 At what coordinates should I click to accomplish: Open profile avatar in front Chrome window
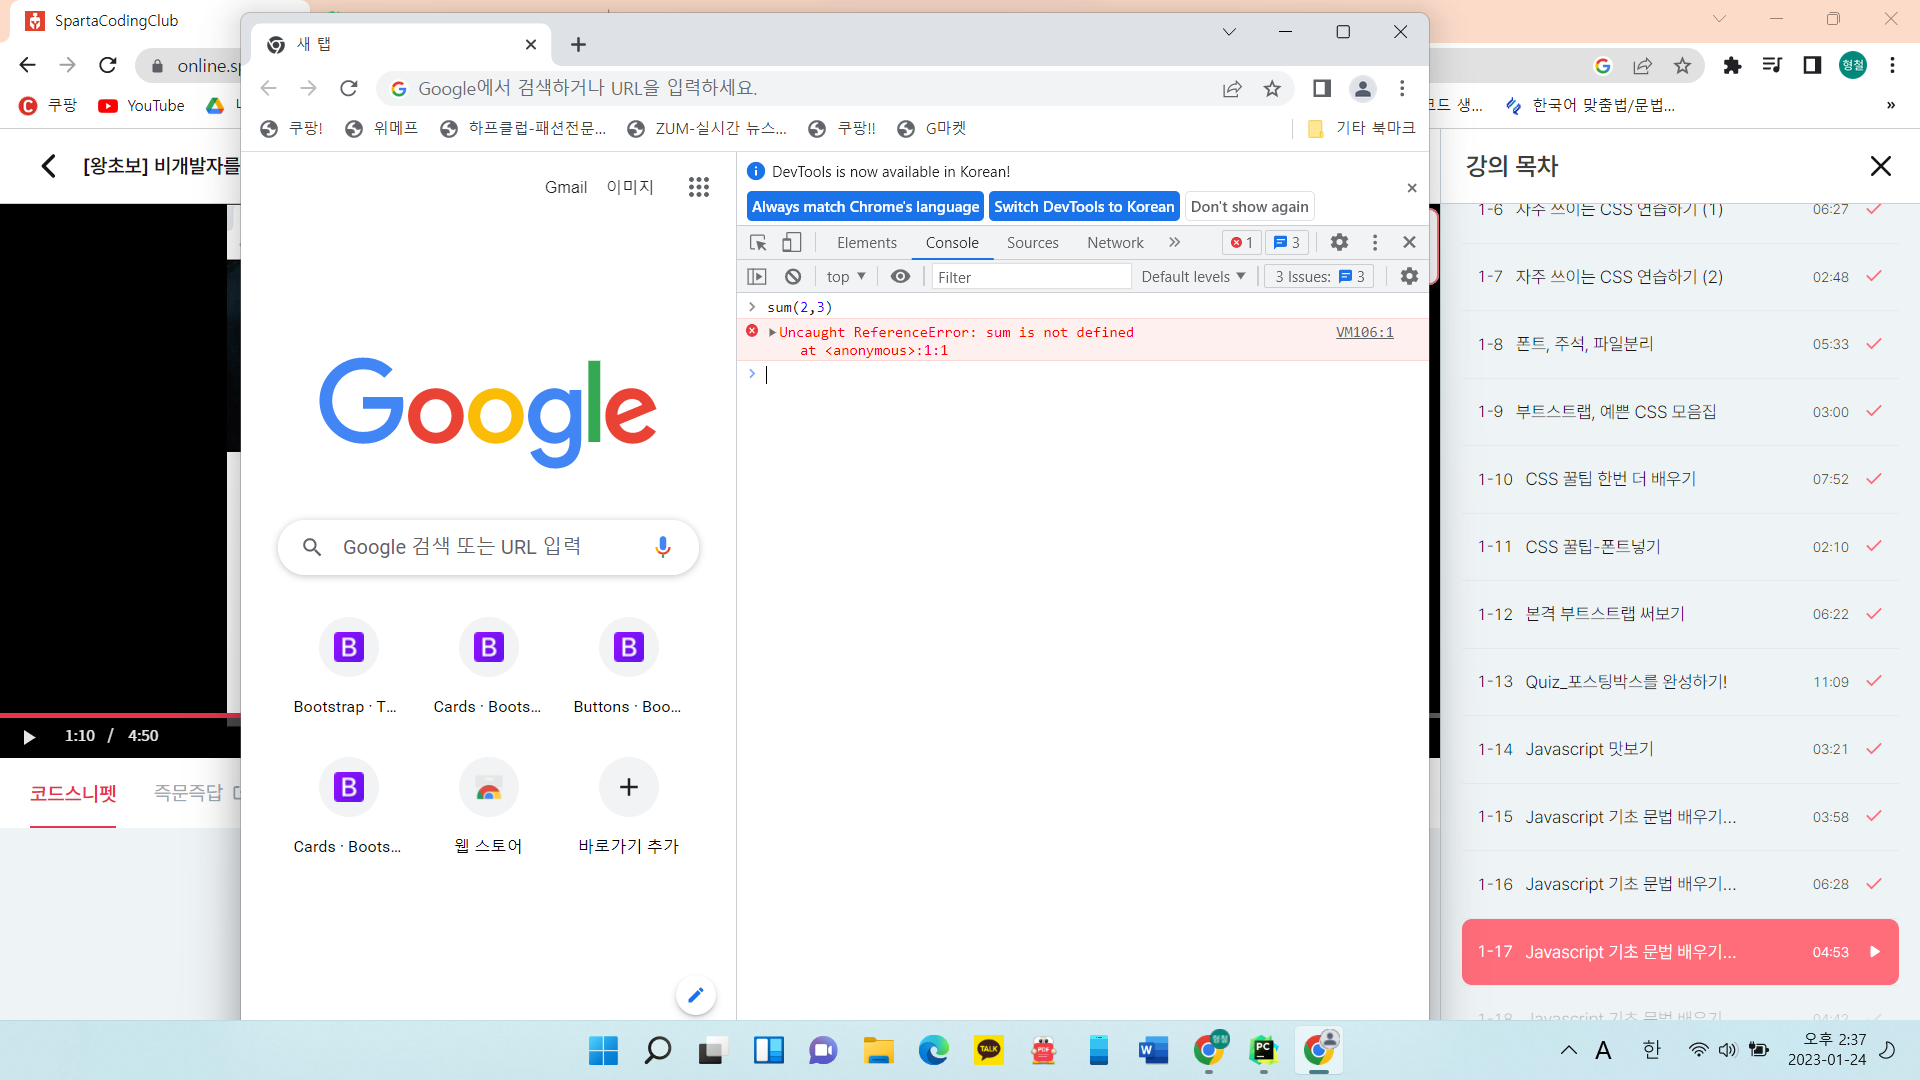click(1362, 89)
